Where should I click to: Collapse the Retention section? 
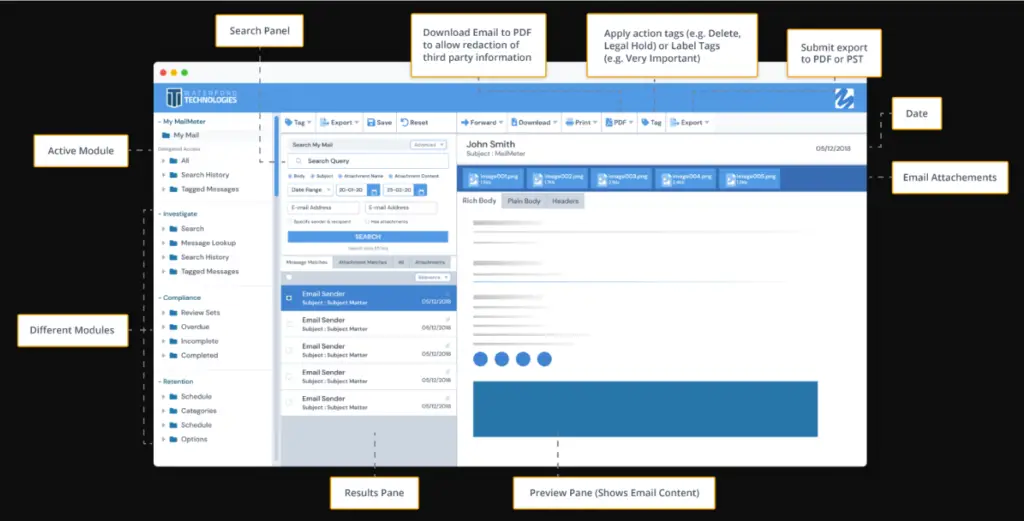pos(159,382)
